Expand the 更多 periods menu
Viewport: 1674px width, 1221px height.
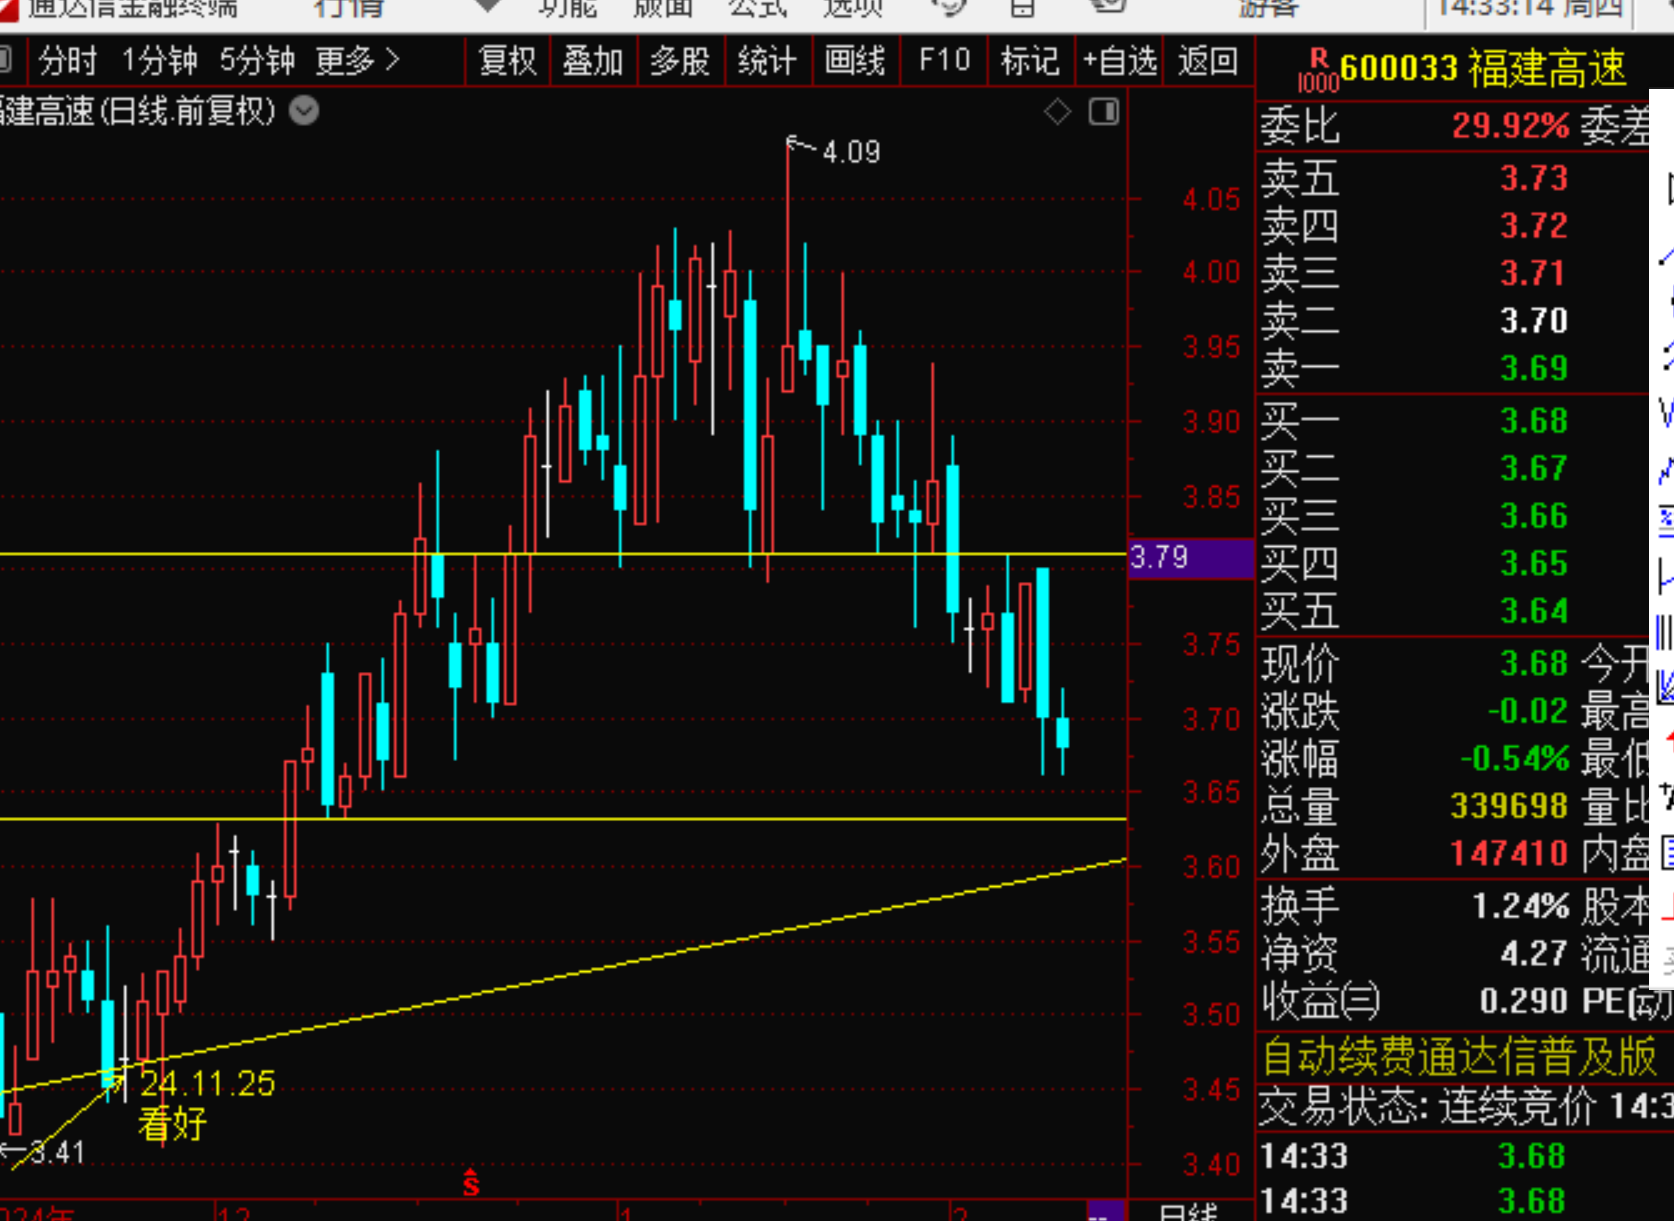(x=358, y=61)
